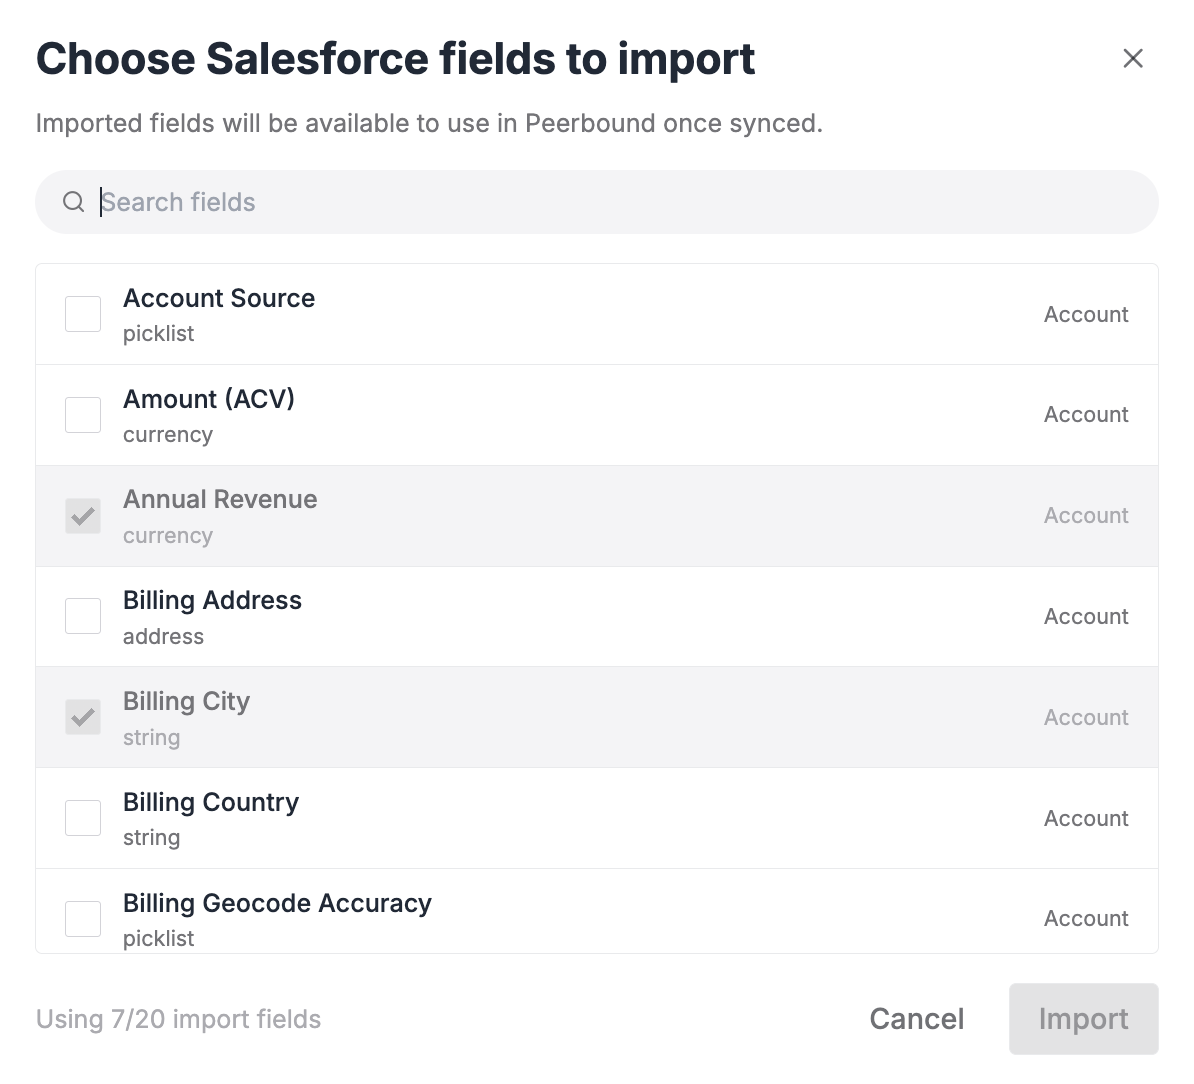Click the Account tag on Billing Address row

tap(1086, 617)
